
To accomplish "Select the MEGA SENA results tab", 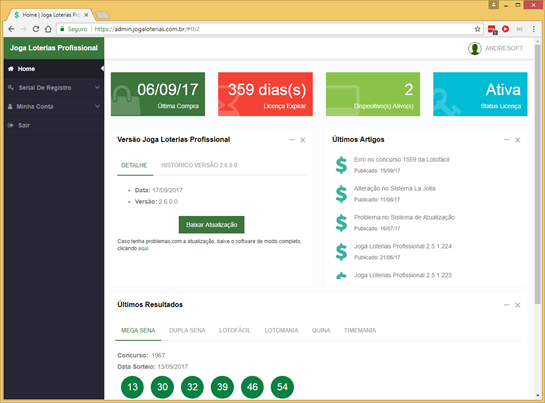I will tap(138, 330).
